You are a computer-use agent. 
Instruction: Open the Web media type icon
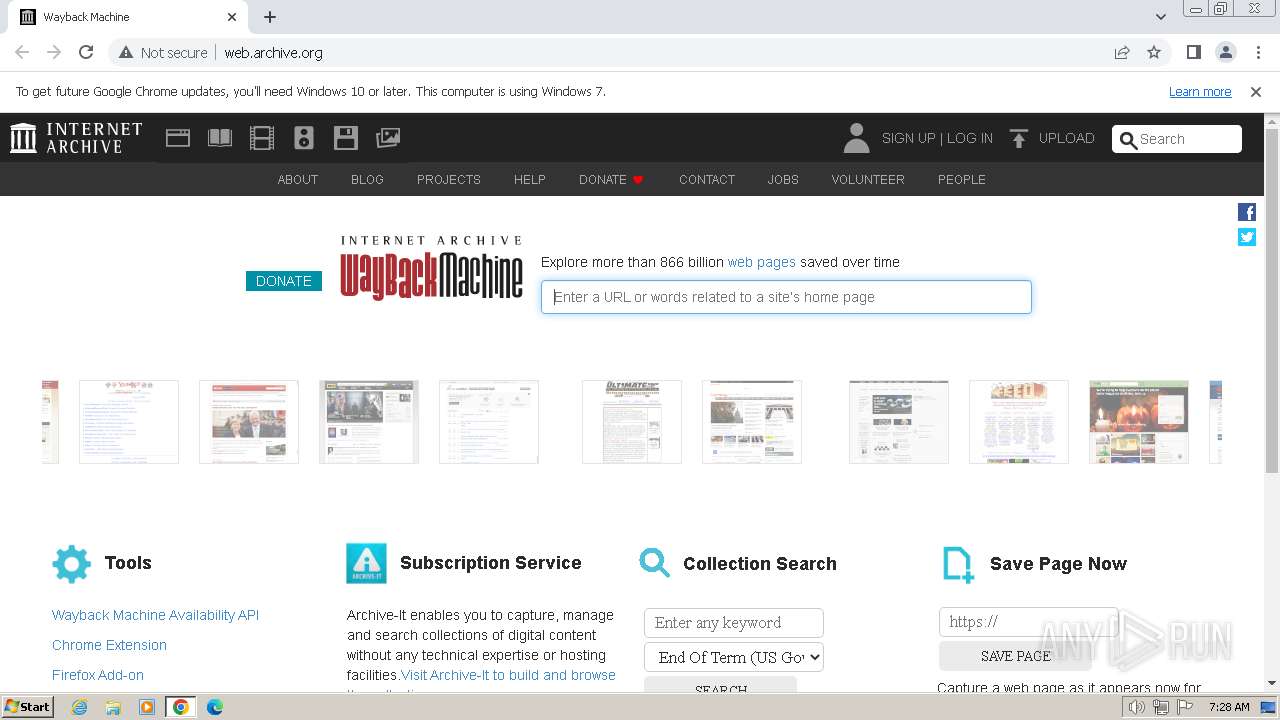178,138
